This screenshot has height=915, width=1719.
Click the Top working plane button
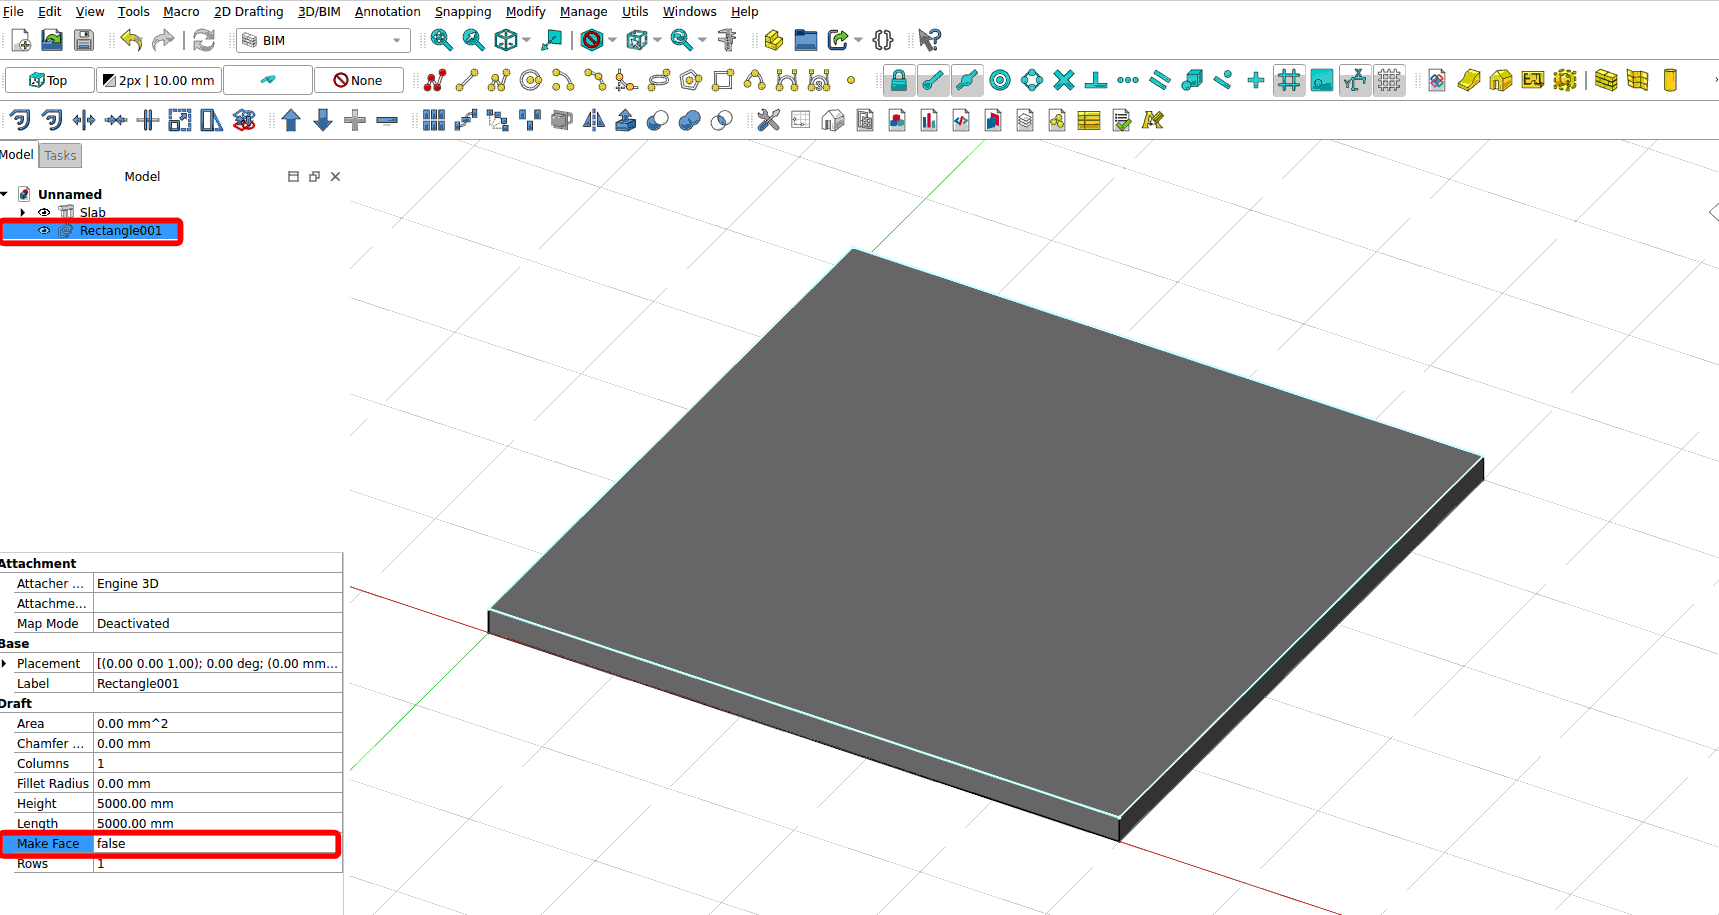point(49,80)
